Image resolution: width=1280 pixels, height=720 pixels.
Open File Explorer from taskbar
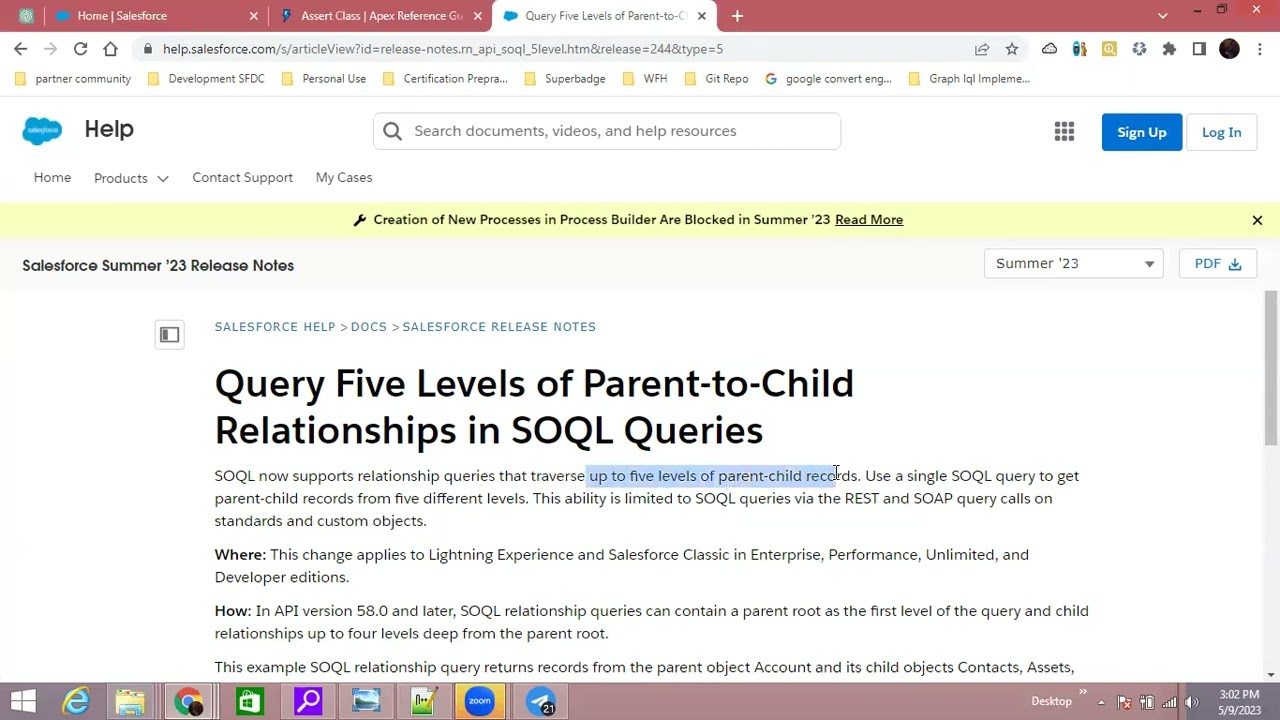(x=130, y=701)
